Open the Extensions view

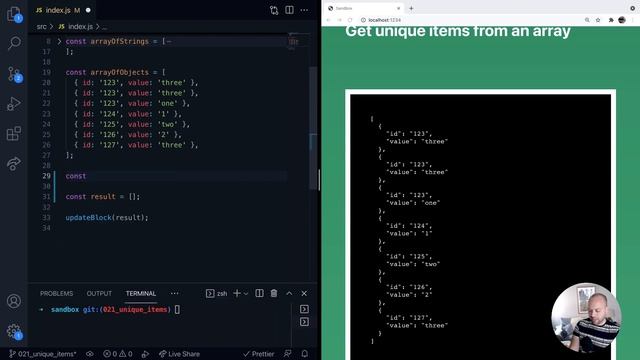click(14, 133)
